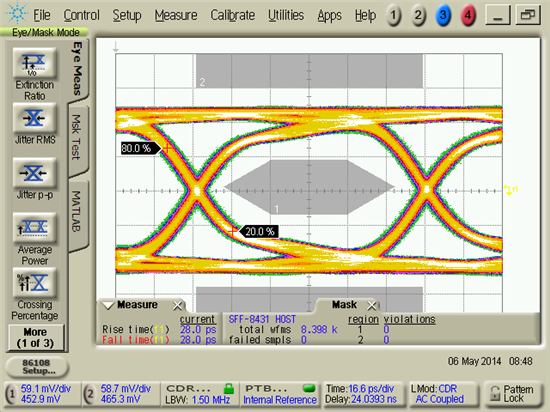
Task: Select the Jitter p-p measurement icon
Action: click(x=34, y=173)
